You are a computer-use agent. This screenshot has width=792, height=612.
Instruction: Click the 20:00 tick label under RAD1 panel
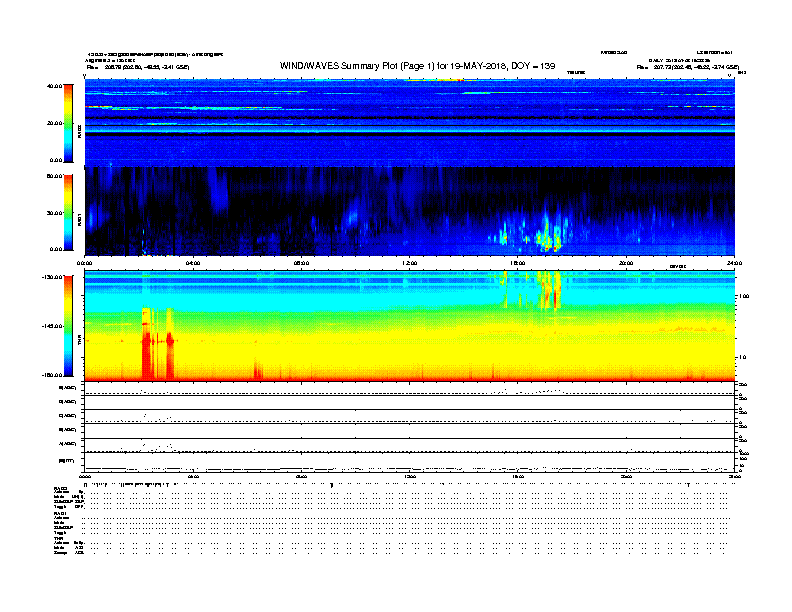point(626,263)
